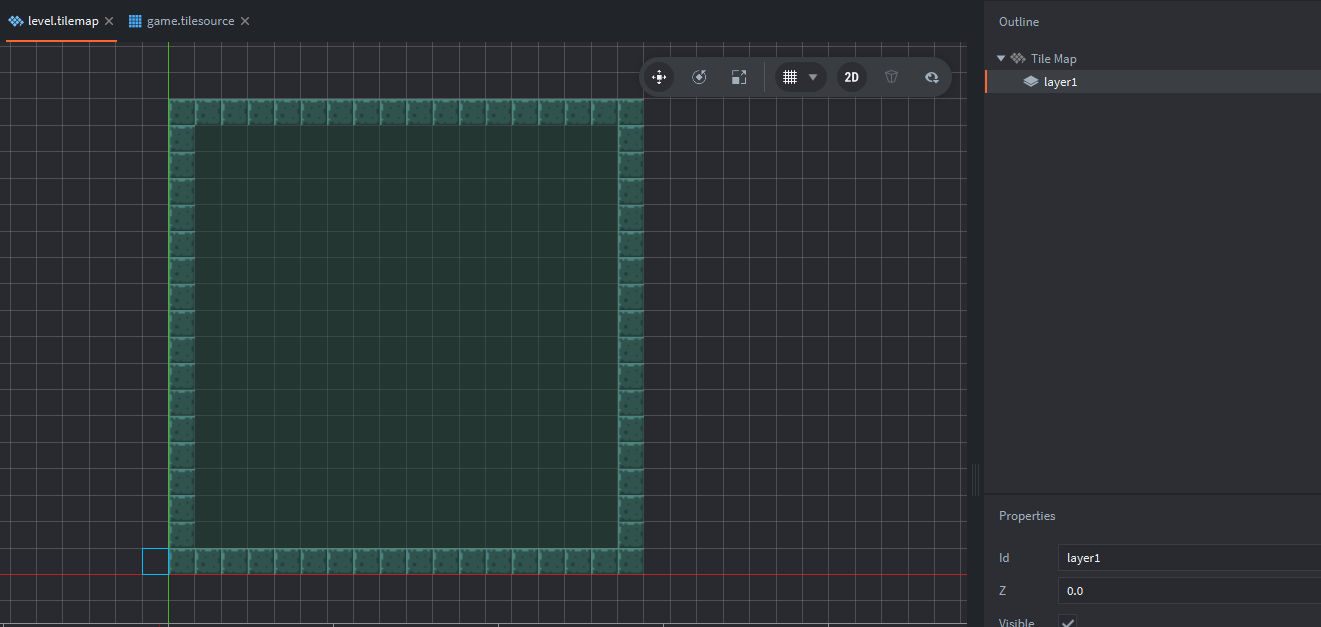The width and height of the screenshot is (1321, 627).
Task: Select the level.tilemap tab
Action: pos(62,21)
